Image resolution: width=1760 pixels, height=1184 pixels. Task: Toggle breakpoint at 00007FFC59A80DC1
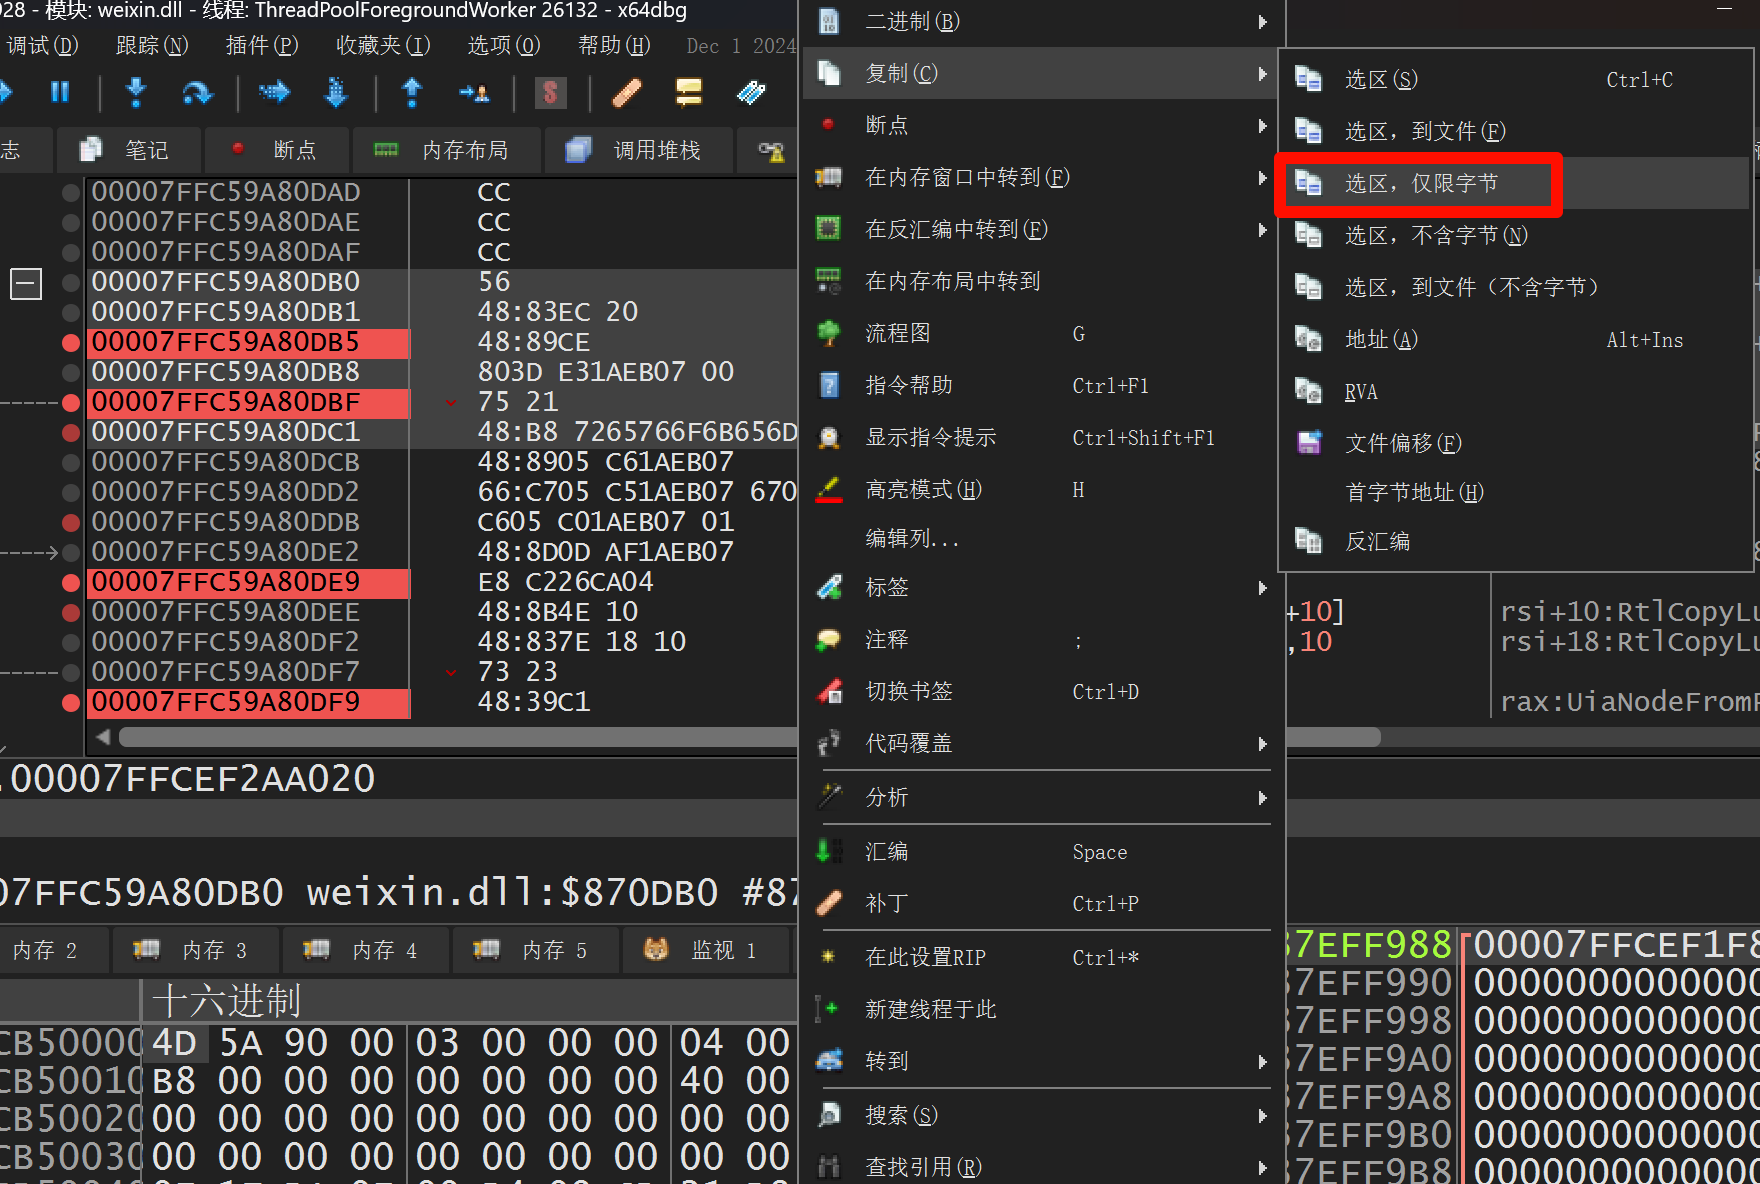click(70, 432)
